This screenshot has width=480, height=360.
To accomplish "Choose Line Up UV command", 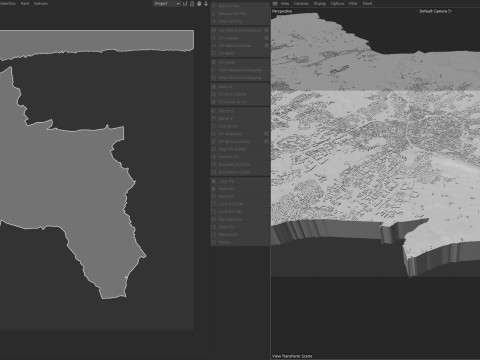I will [x=240, y=126].
